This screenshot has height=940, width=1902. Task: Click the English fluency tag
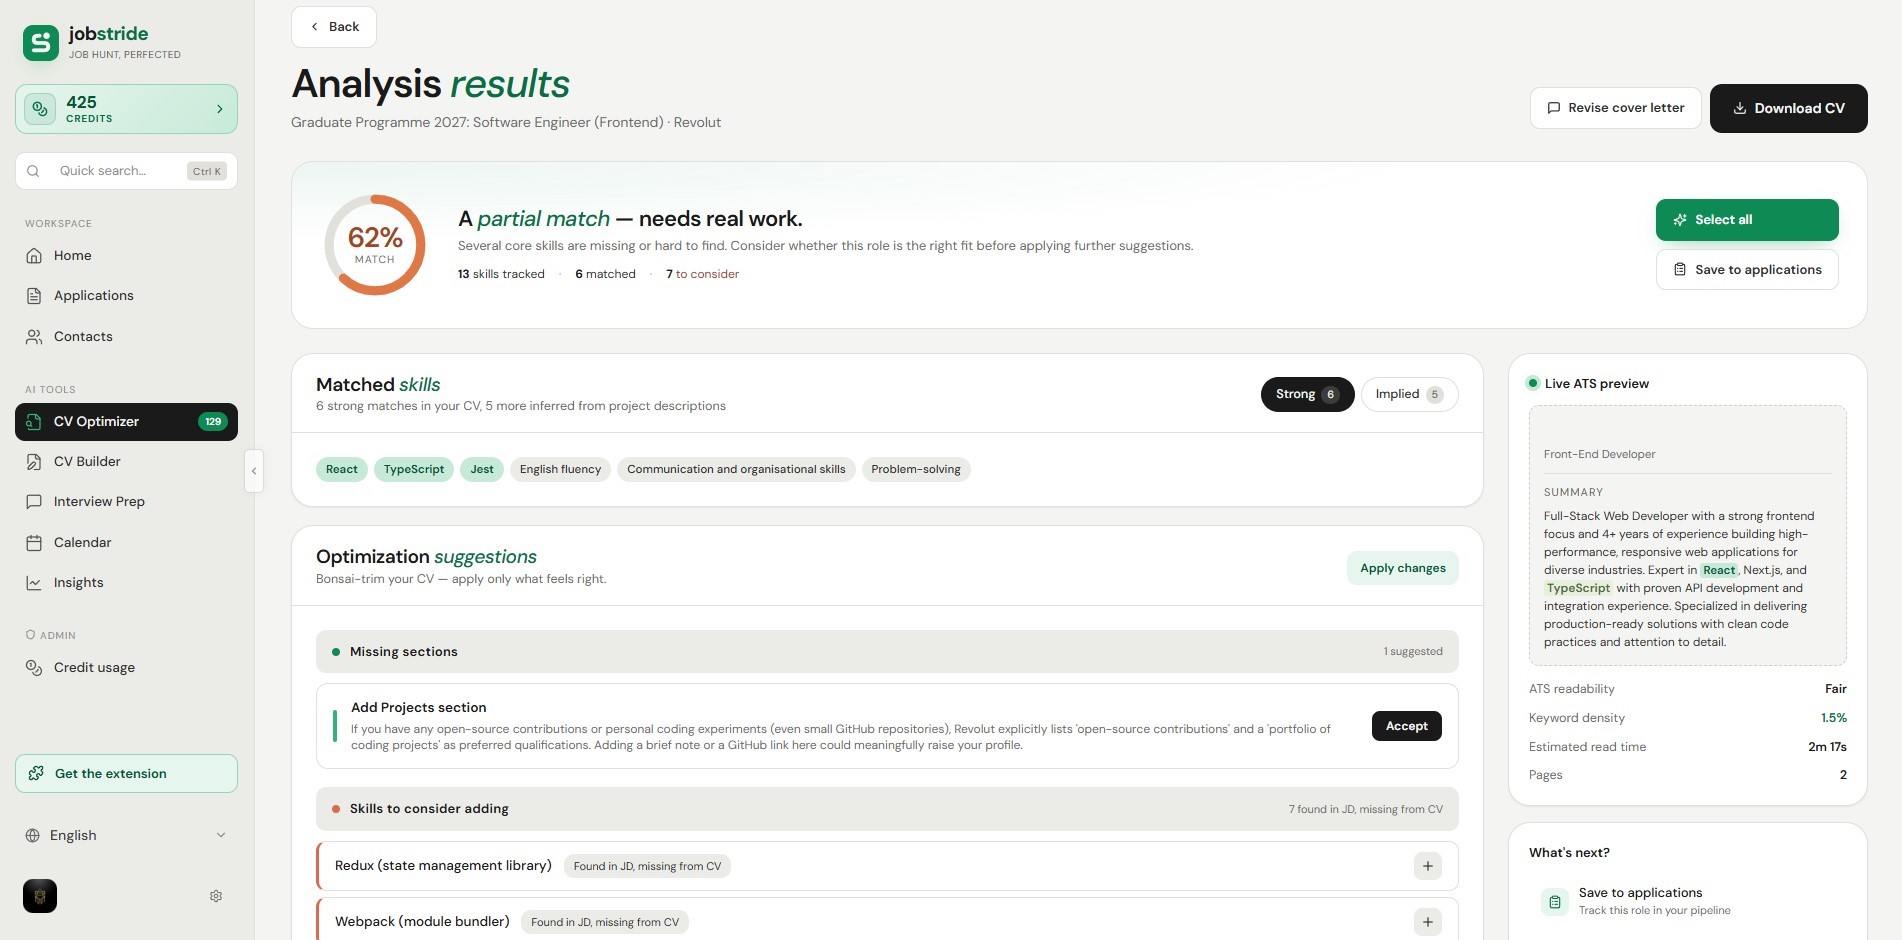560,469
